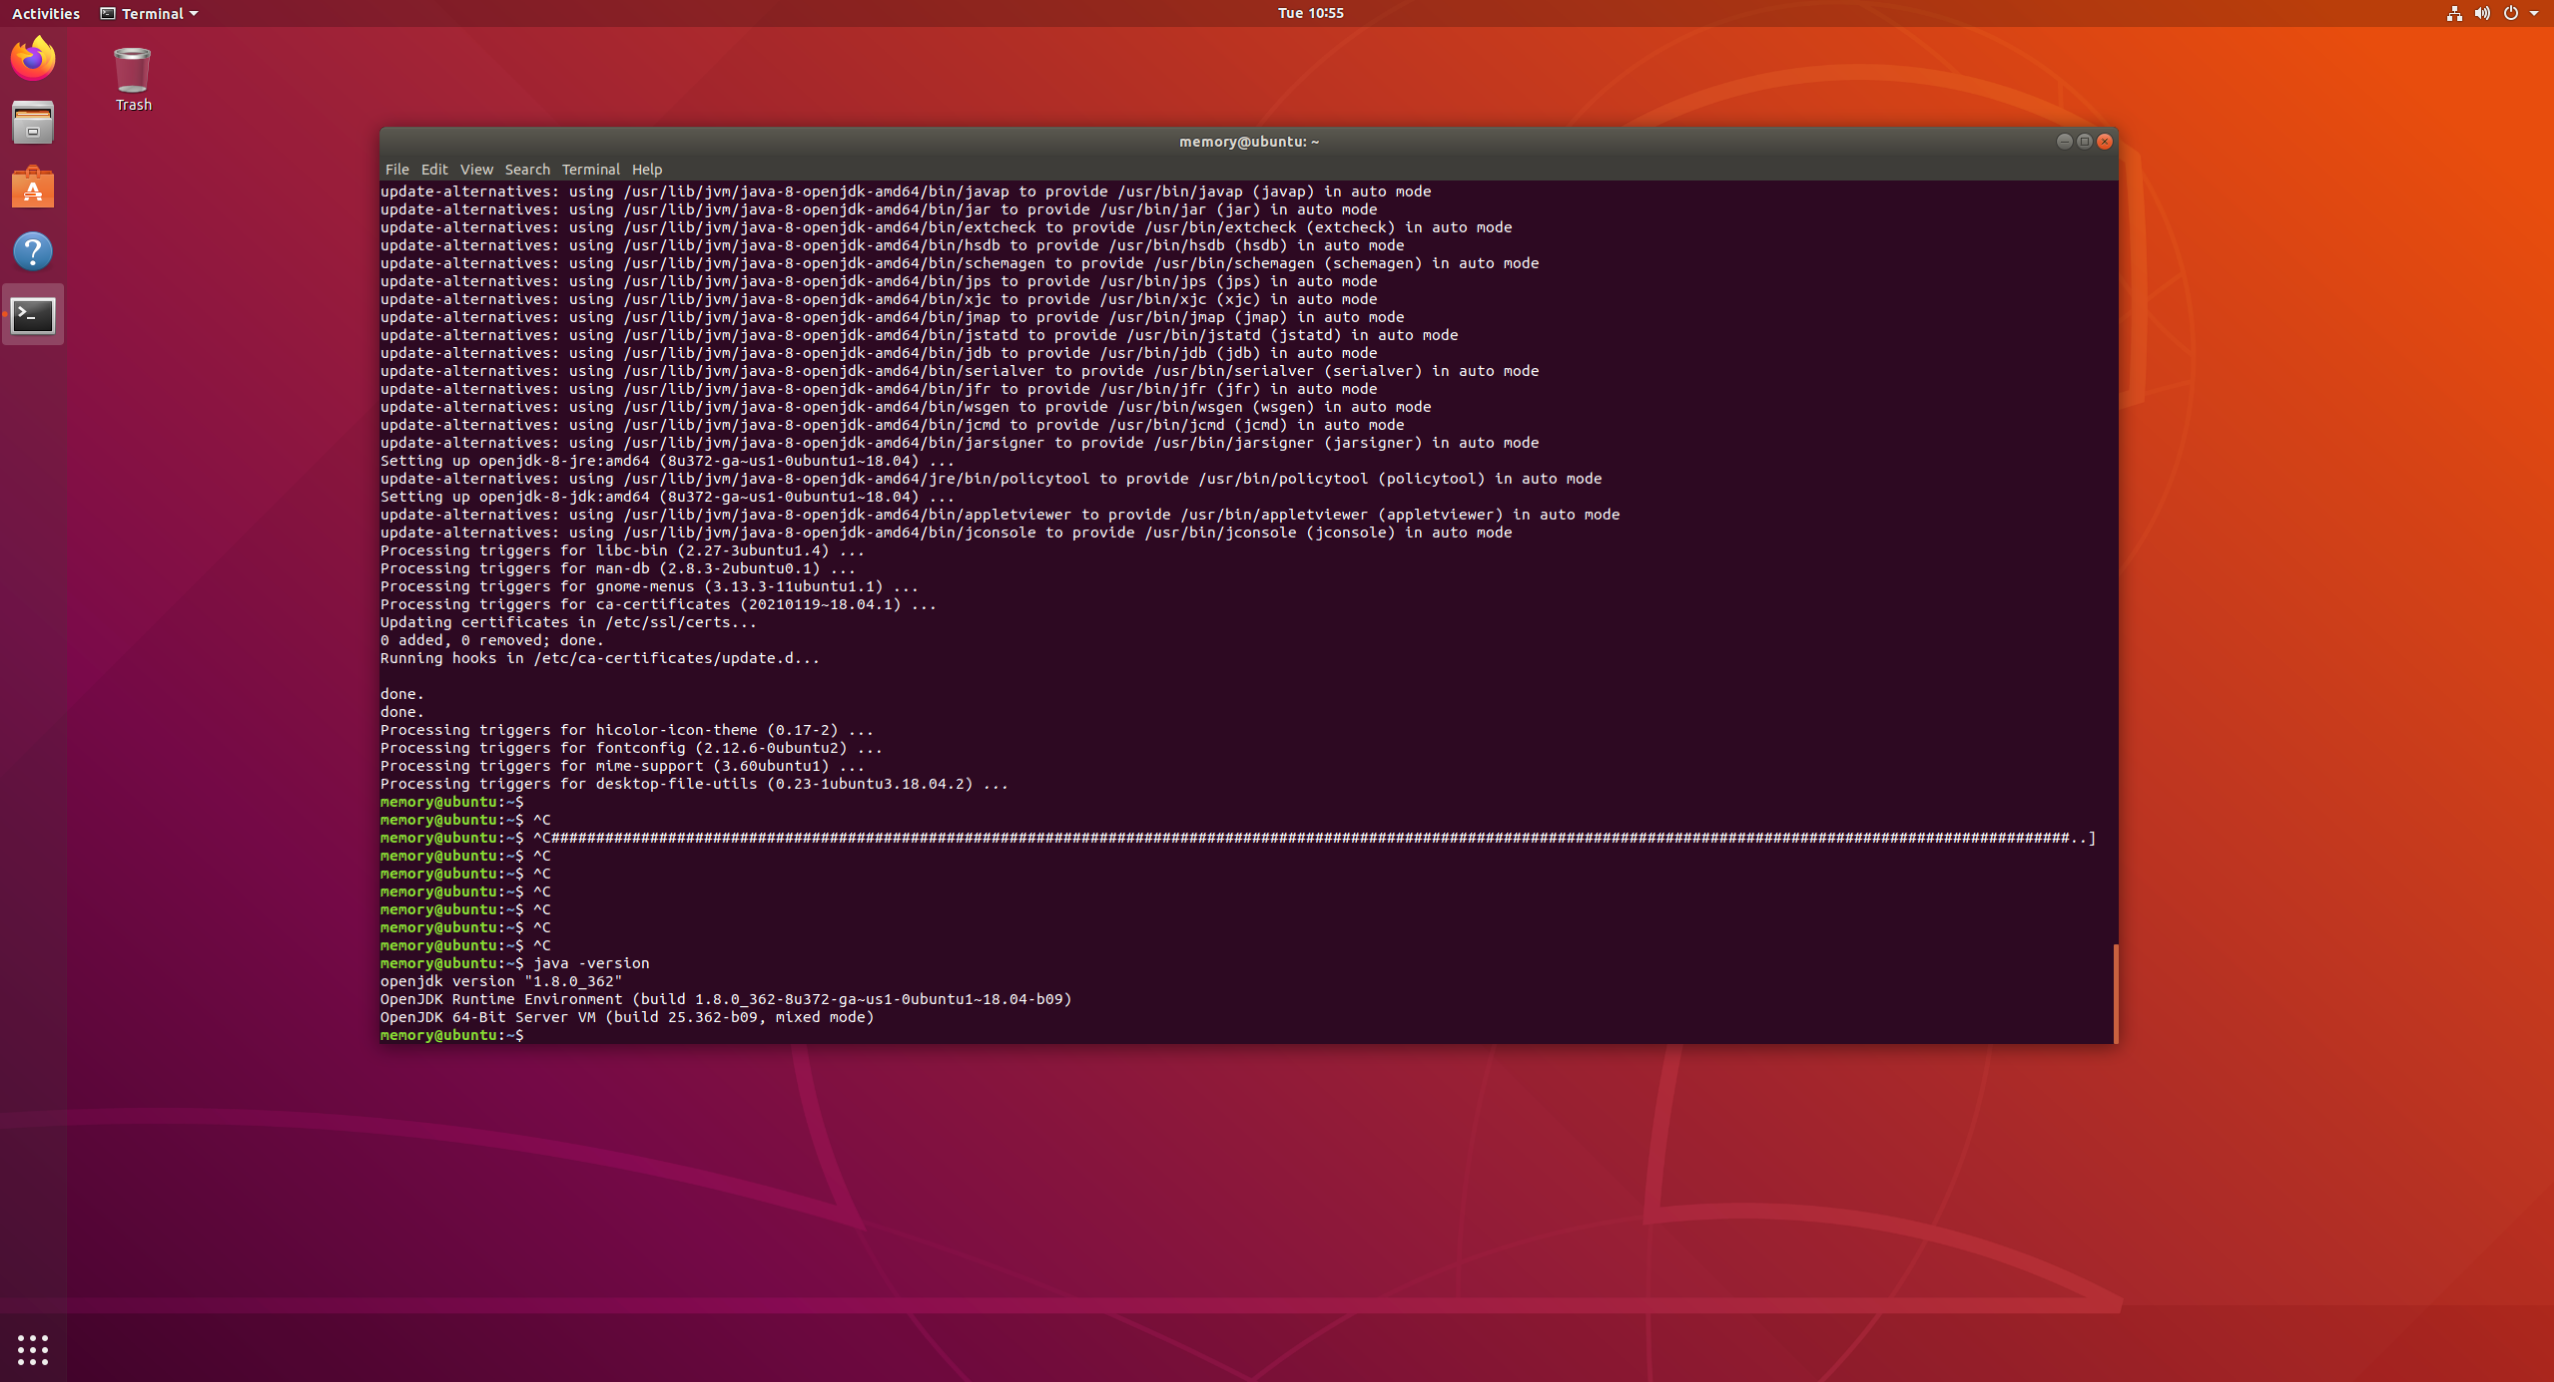
Task: Click 'Processing triggers for hicolor-icon-theme' line
Action: coord(627,730)
